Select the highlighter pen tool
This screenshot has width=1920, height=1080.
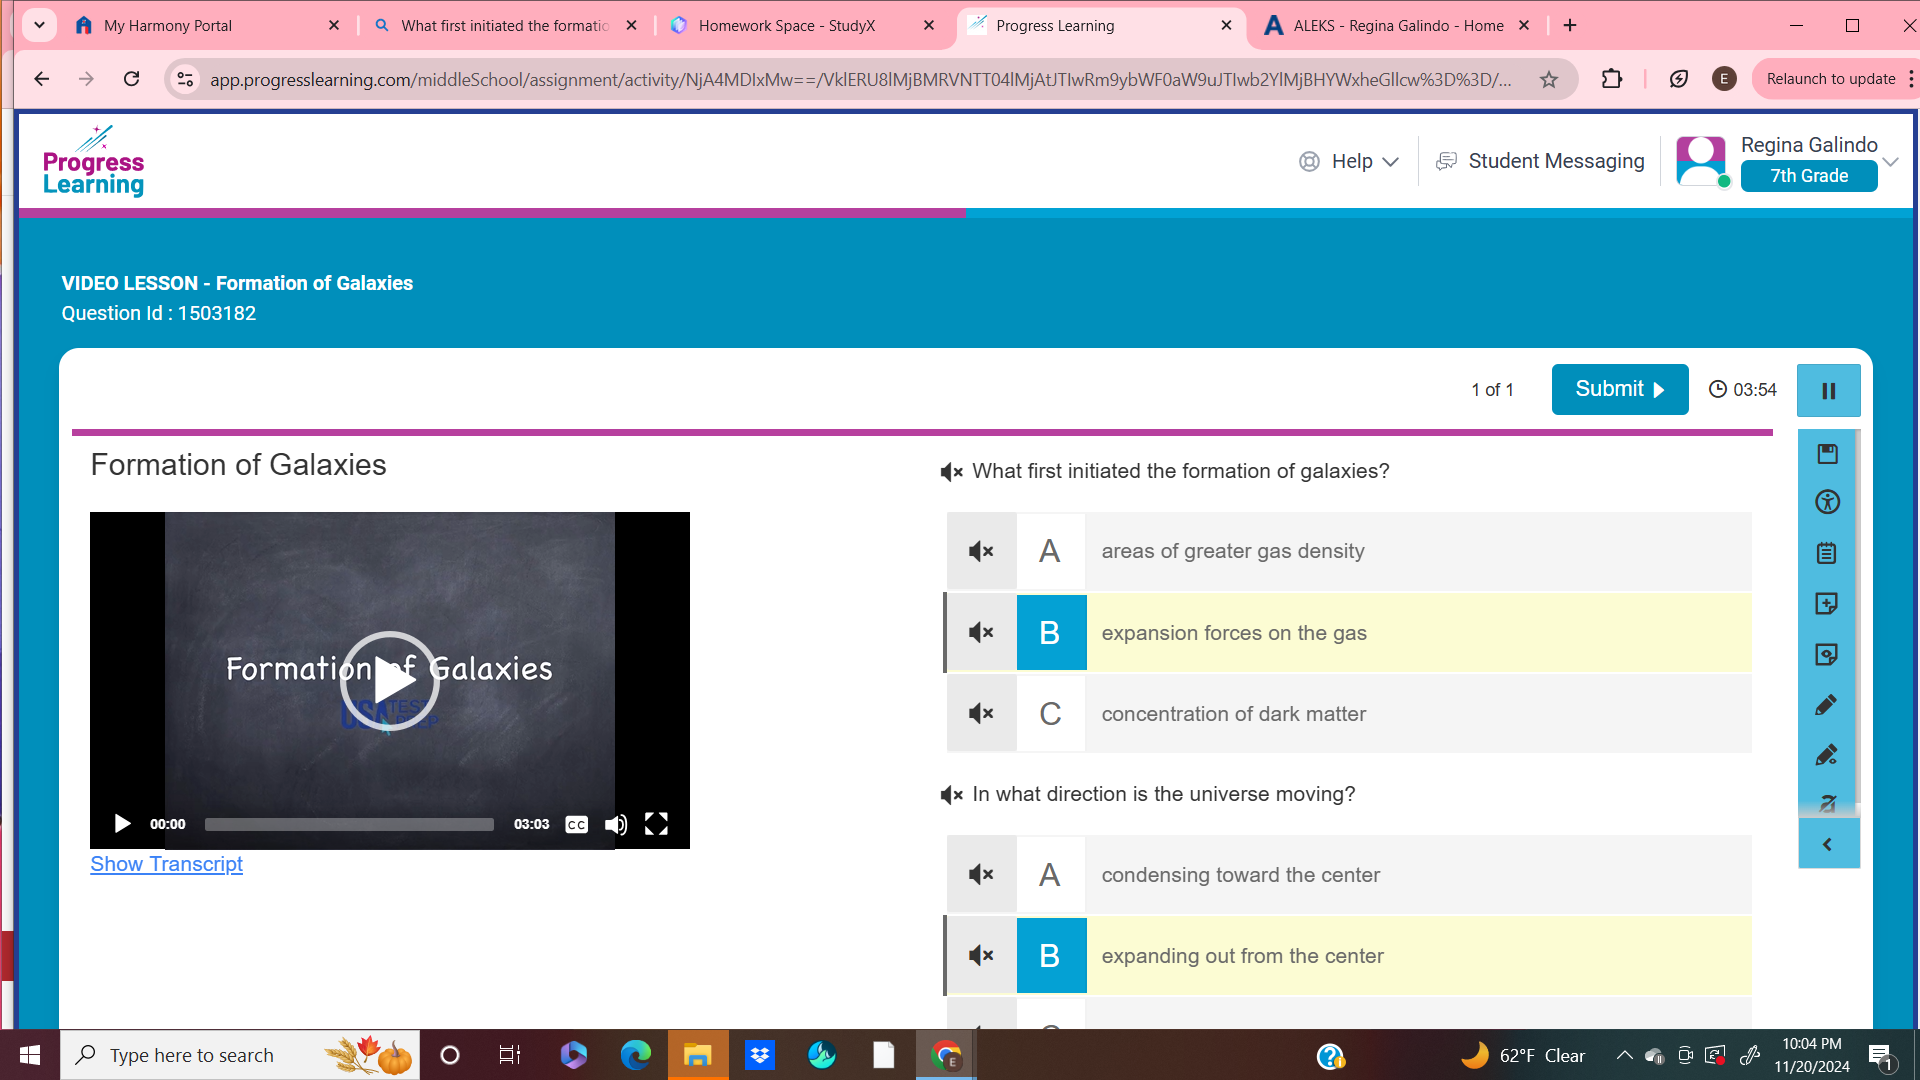point(1826,755)
